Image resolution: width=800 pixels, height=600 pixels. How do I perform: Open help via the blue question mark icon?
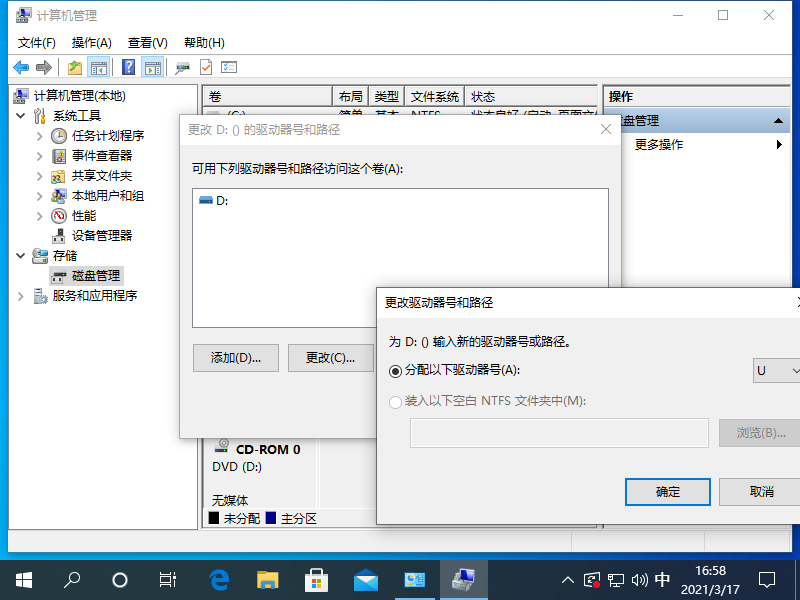pyautogui.click(x=130, y=67)
